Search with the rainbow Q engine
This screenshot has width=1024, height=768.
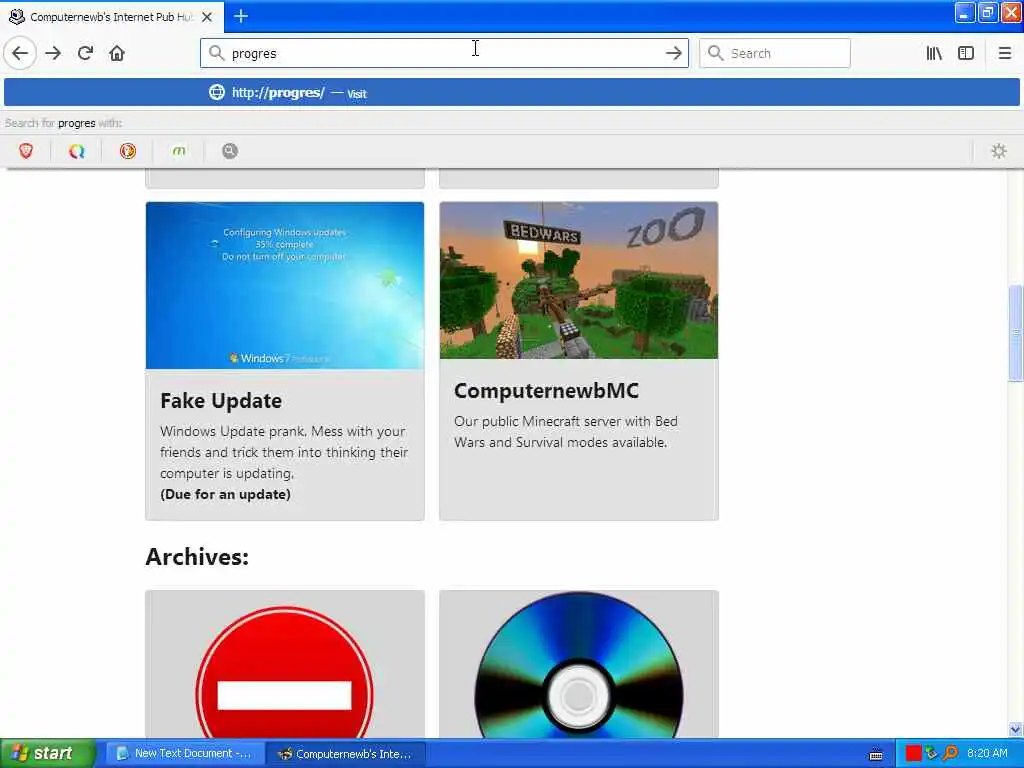click(x=77, y=151)
